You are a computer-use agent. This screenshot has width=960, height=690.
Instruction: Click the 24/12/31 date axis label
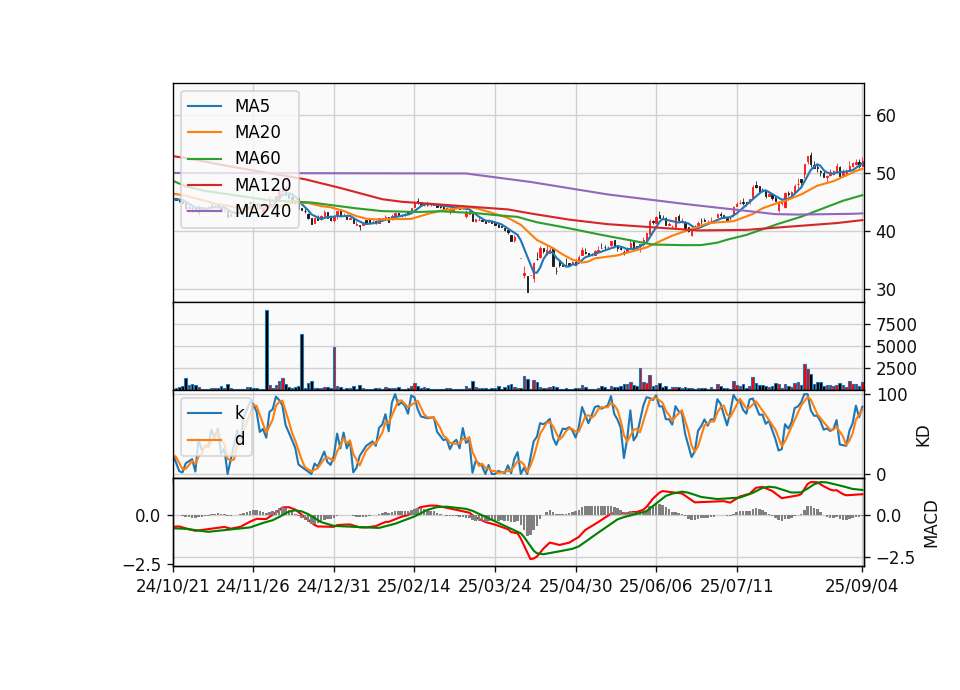coord(334,586)
